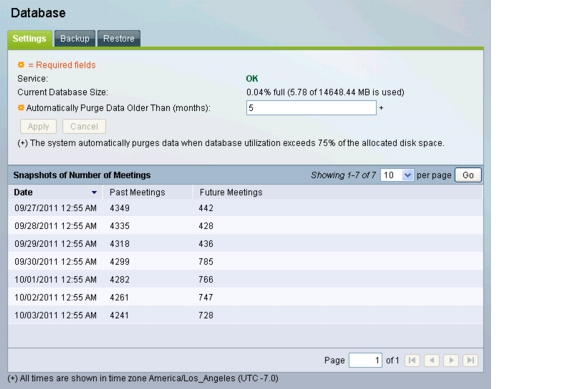The height and width of the screenshot is (389, 579).
Task: Click past meetings value 4241
Action: coord(119,315)
